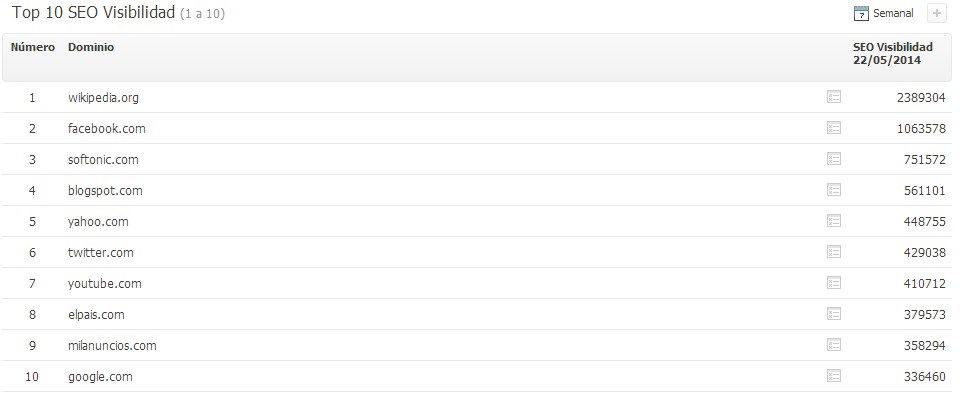960x399 pixels.
Task: Sort by SEO Visibilidad column header
Action: coord(893,54)
